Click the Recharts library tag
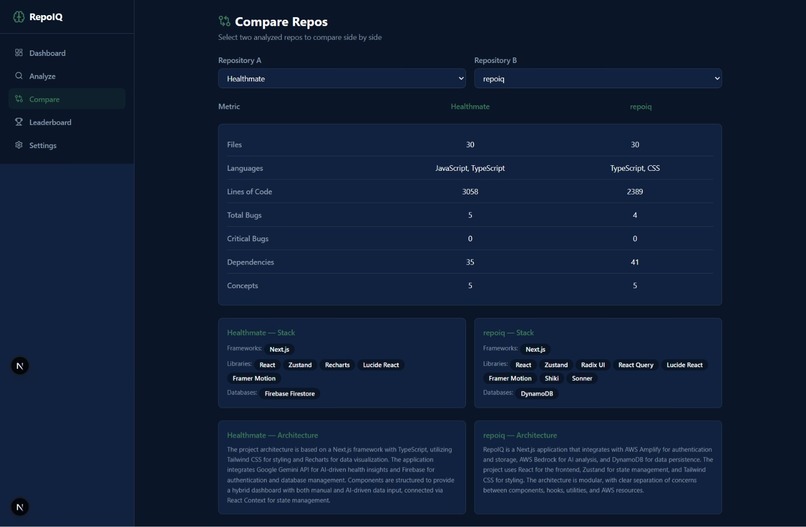Image resolution: width=806 pixels, height=527 pixels. pyautogui.click(x=337, y=365)
